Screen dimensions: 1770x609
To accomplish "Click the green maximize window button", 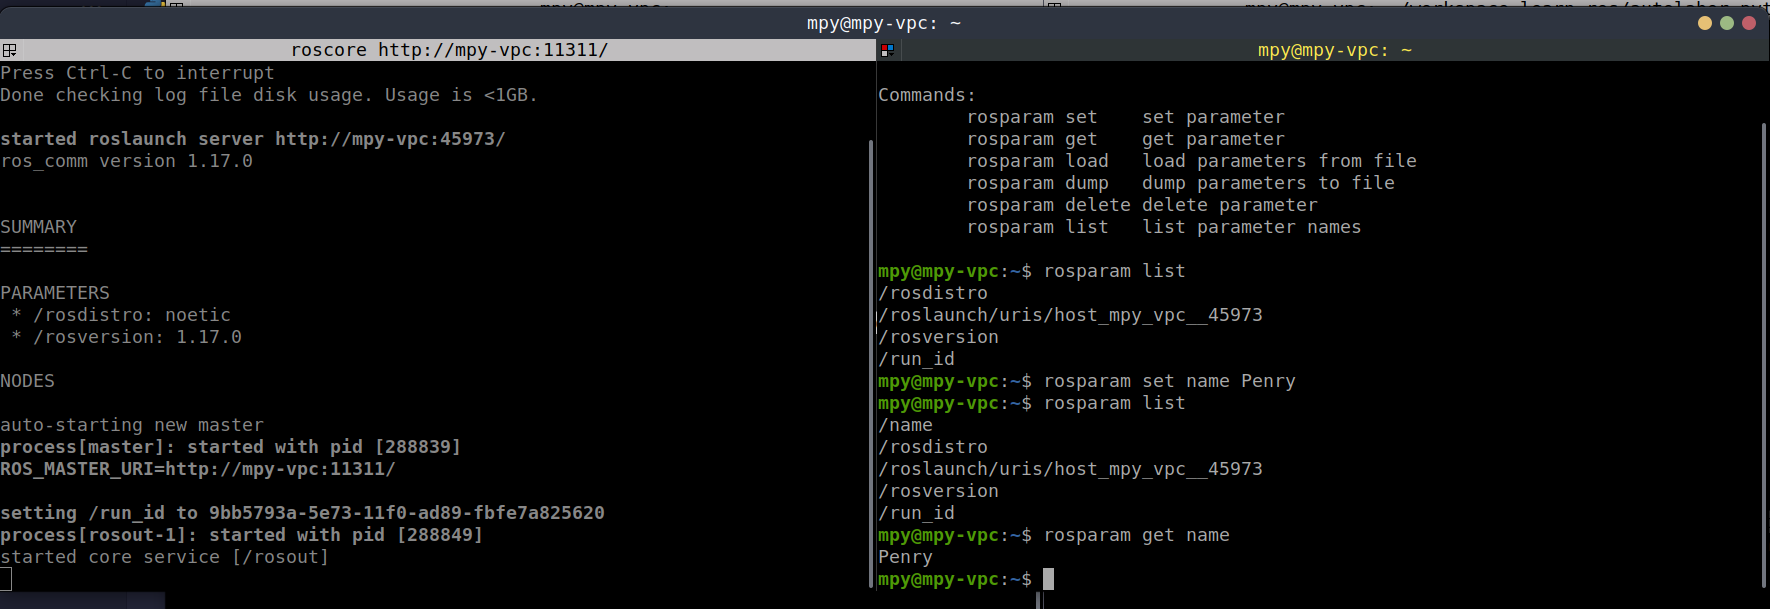I will pyautogui.click(x=1727, y=23).
